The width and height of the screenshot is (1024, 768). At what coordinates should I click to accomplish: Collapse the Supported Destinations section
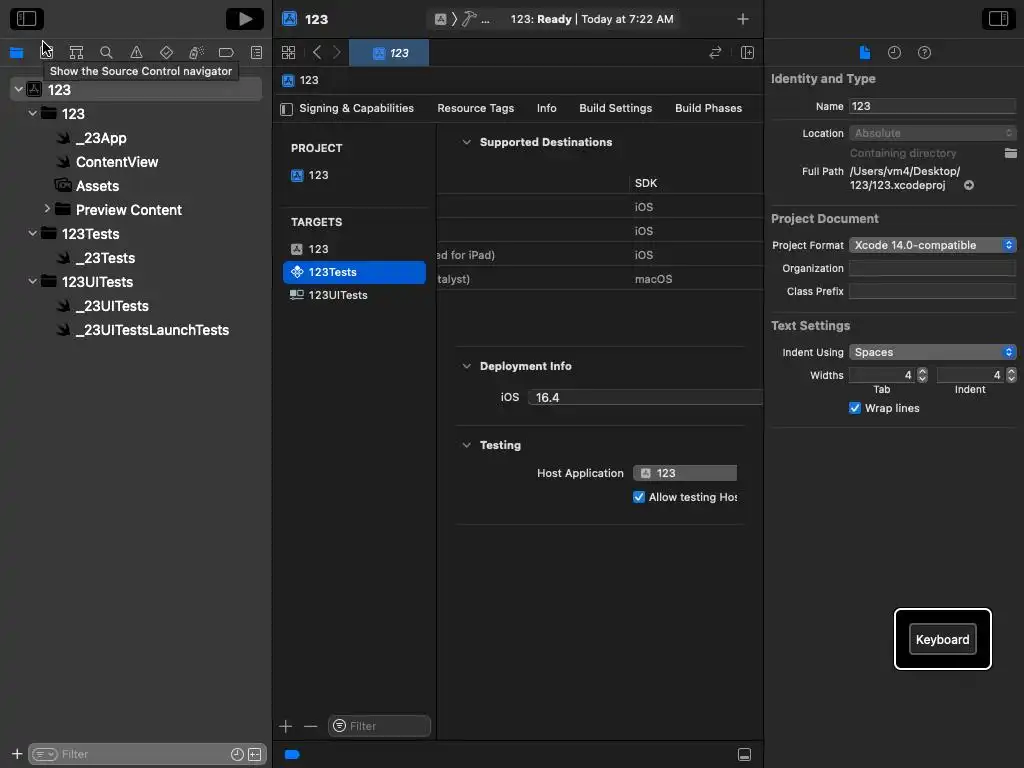[x=466, y=142]
